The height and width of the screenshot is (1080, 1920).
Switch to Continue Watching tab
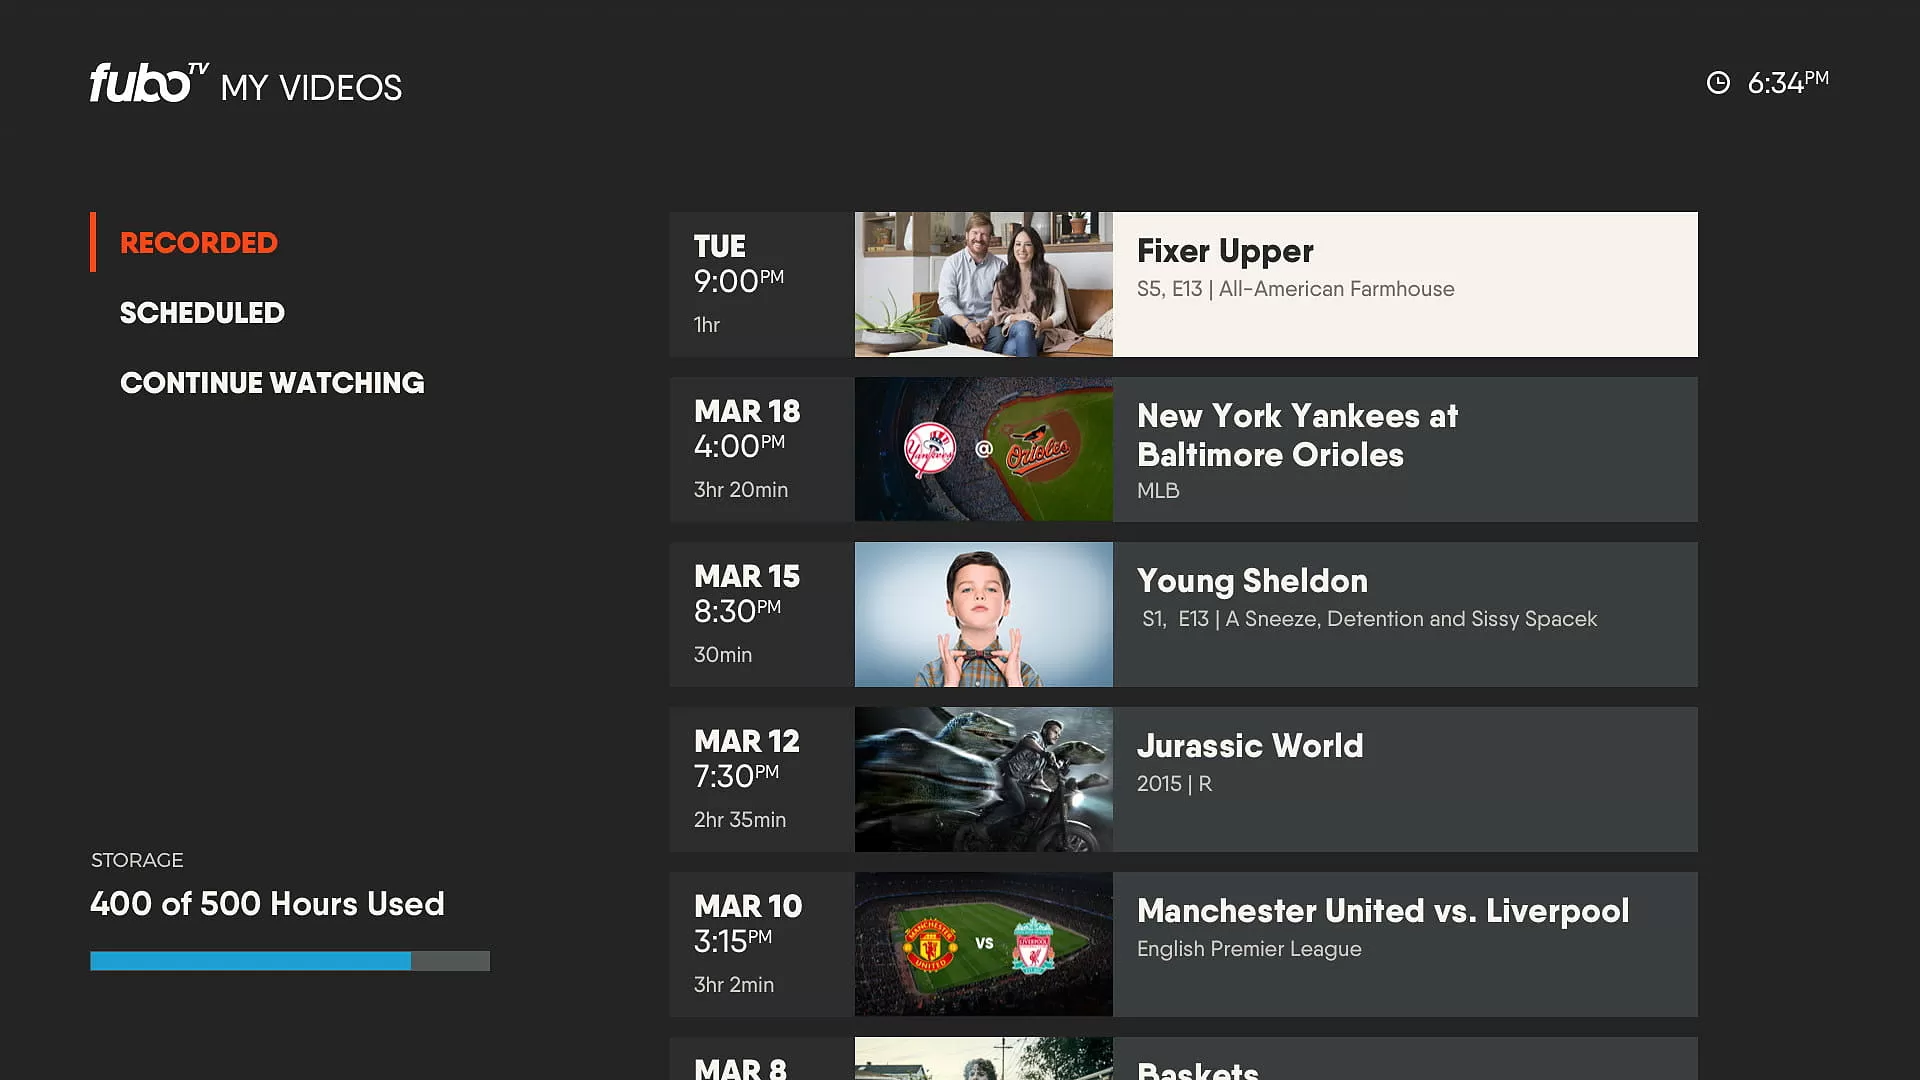pyautogui.click(x=272, y=383)
